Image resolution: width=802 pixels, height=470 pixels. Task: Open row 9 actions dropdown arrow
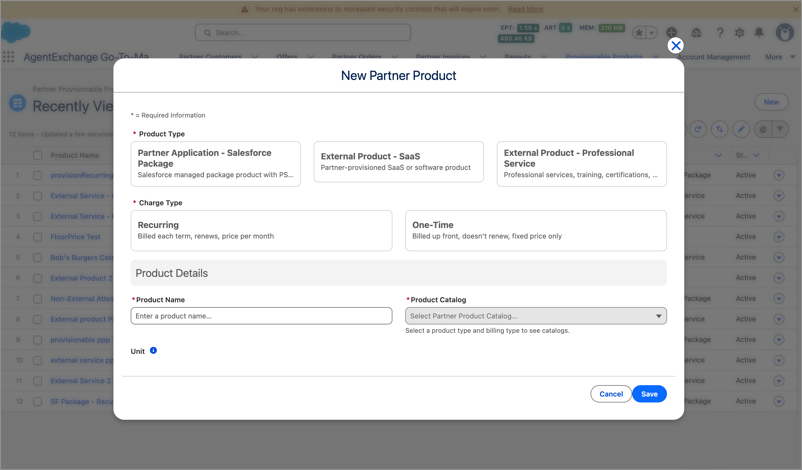[x=779, y=340]
